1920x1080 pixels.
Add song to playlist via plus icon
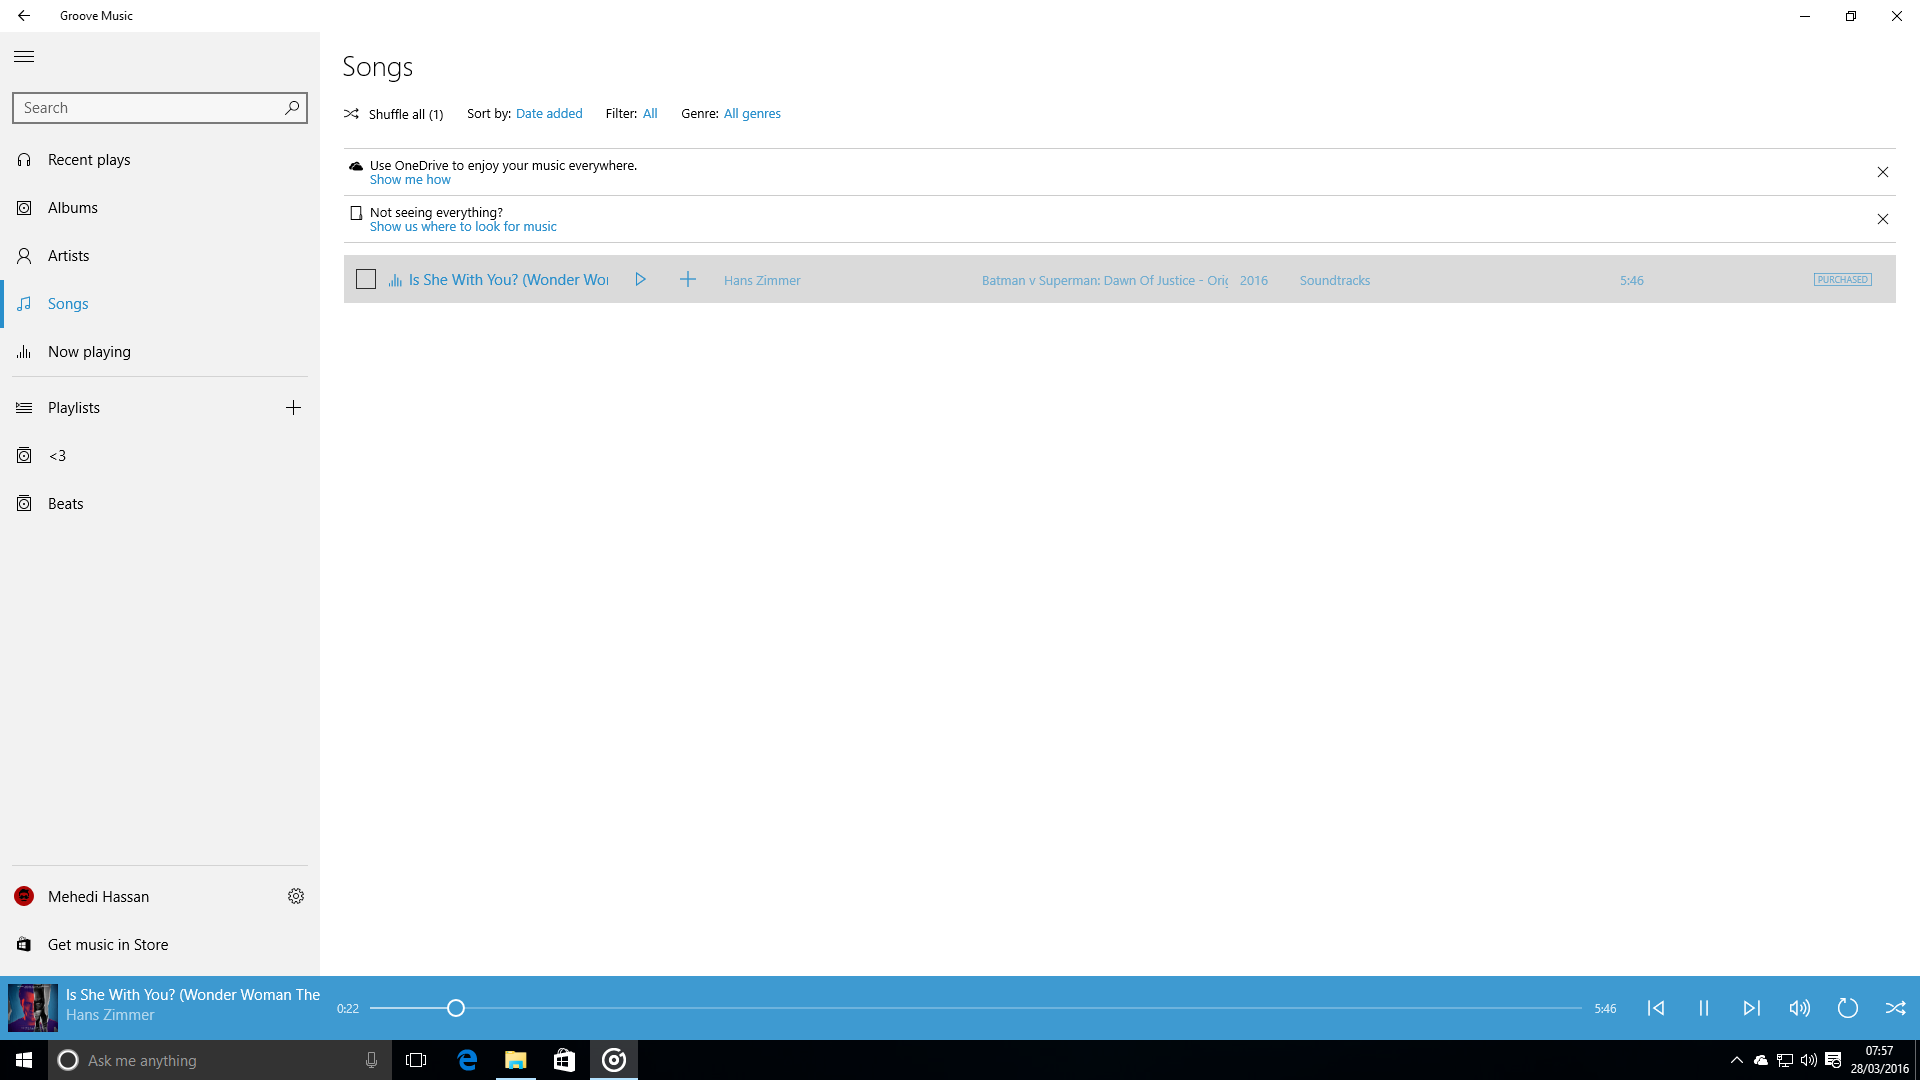pyautogui.click(x=688, y=280)
